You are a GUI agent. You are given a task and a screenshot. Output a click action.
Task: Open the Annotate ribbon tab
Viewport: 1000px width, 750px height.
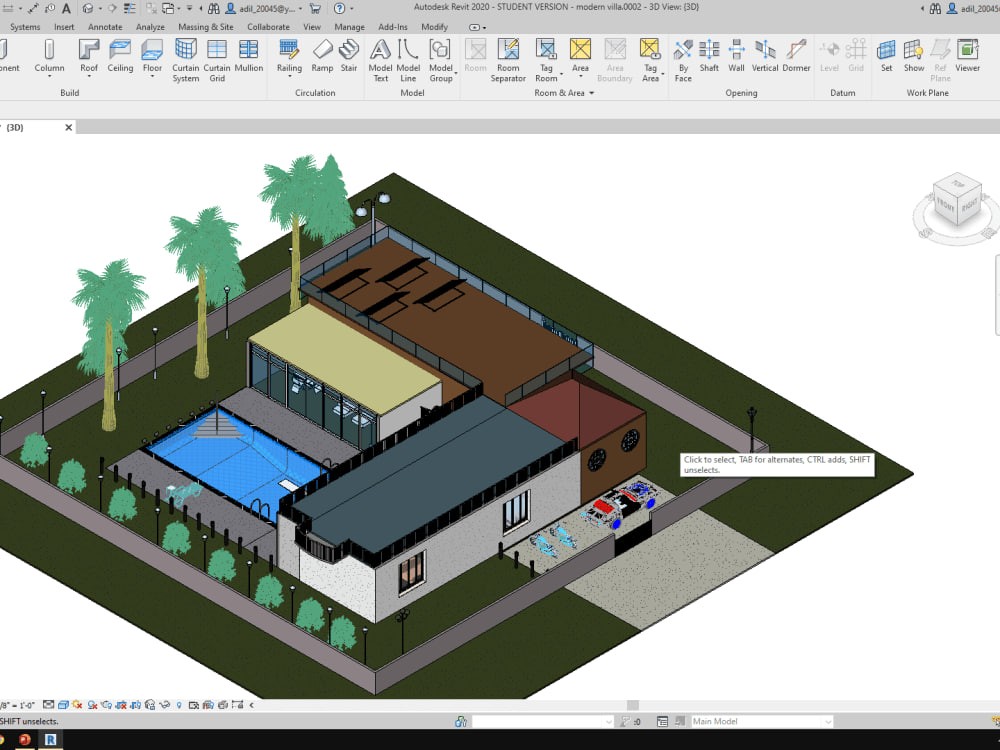(105, 27)
